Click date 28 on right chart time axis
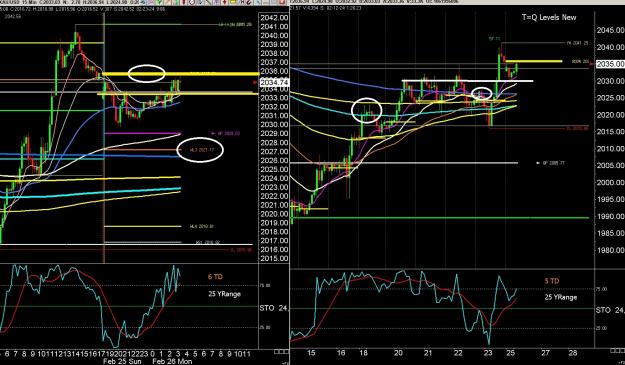This screenshot has width=625, height=365. (573, 353)
